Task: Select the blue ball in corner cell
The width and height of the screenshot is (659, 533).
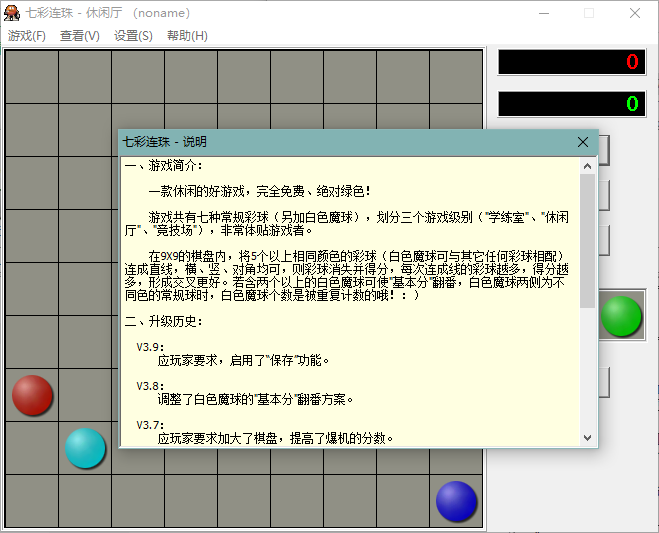Action: pyautogui.click(x=456, y=501)
